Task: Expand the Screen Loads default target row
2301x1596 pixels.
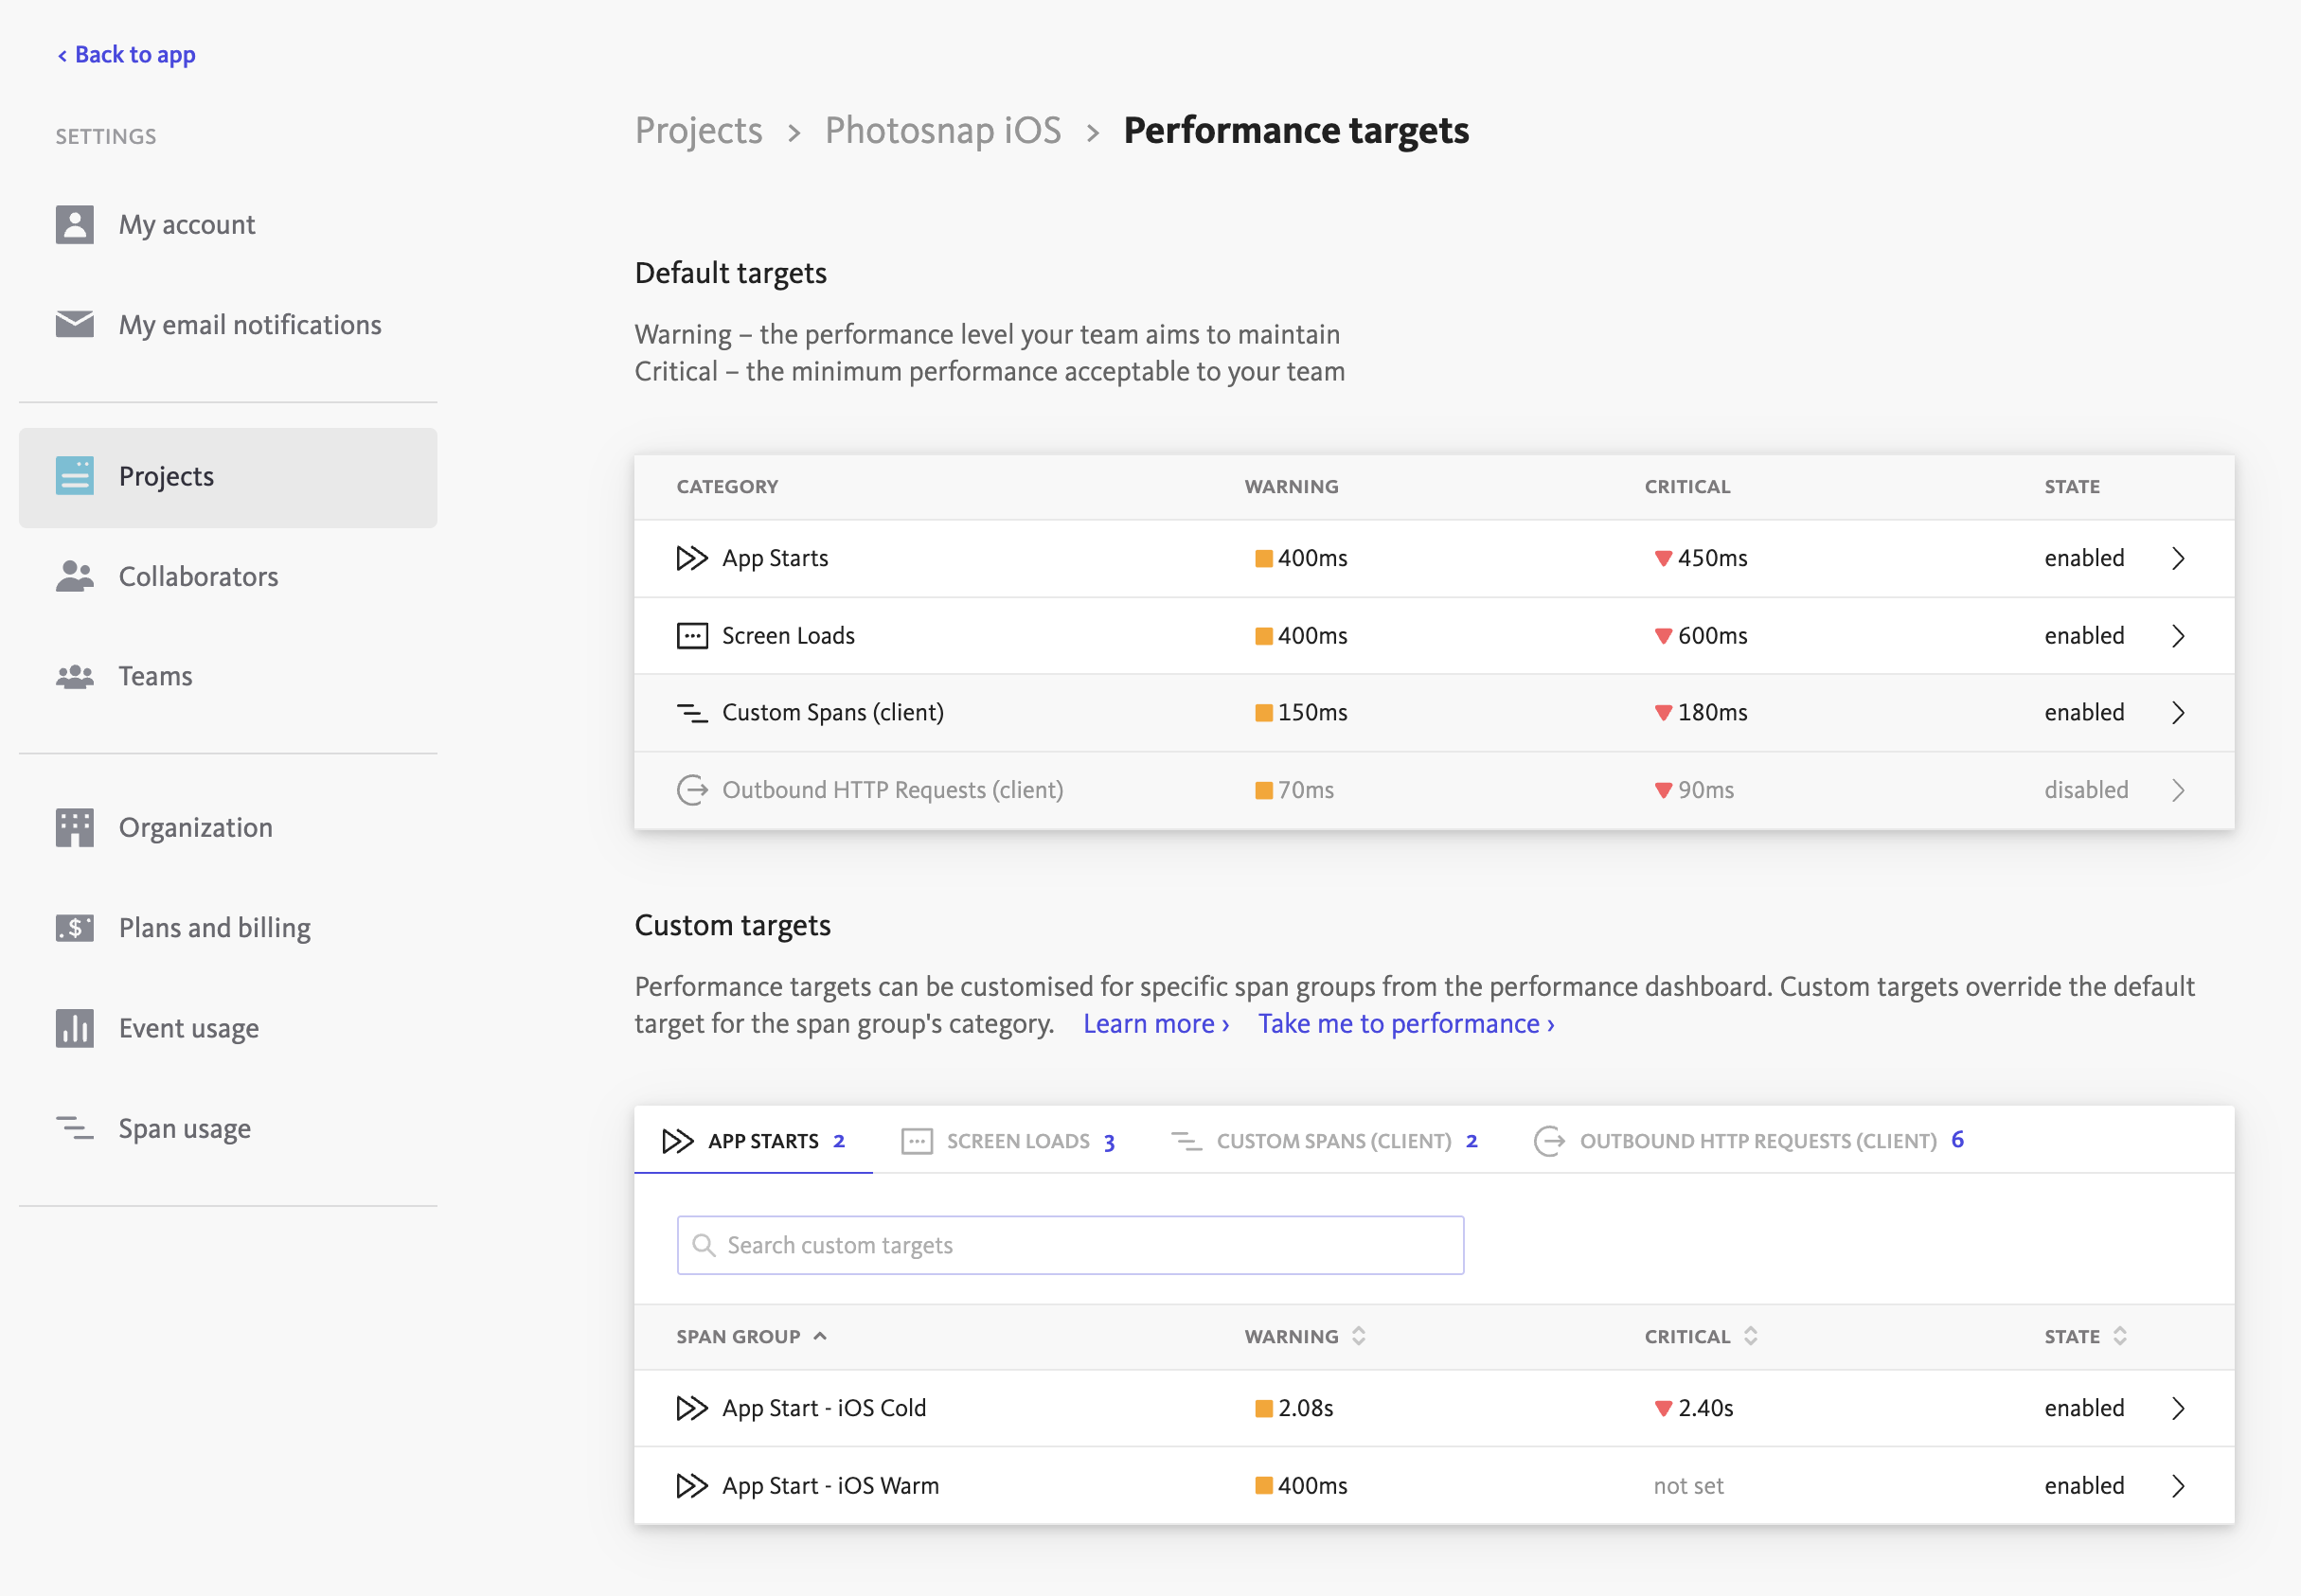Action: (2179, 635)
